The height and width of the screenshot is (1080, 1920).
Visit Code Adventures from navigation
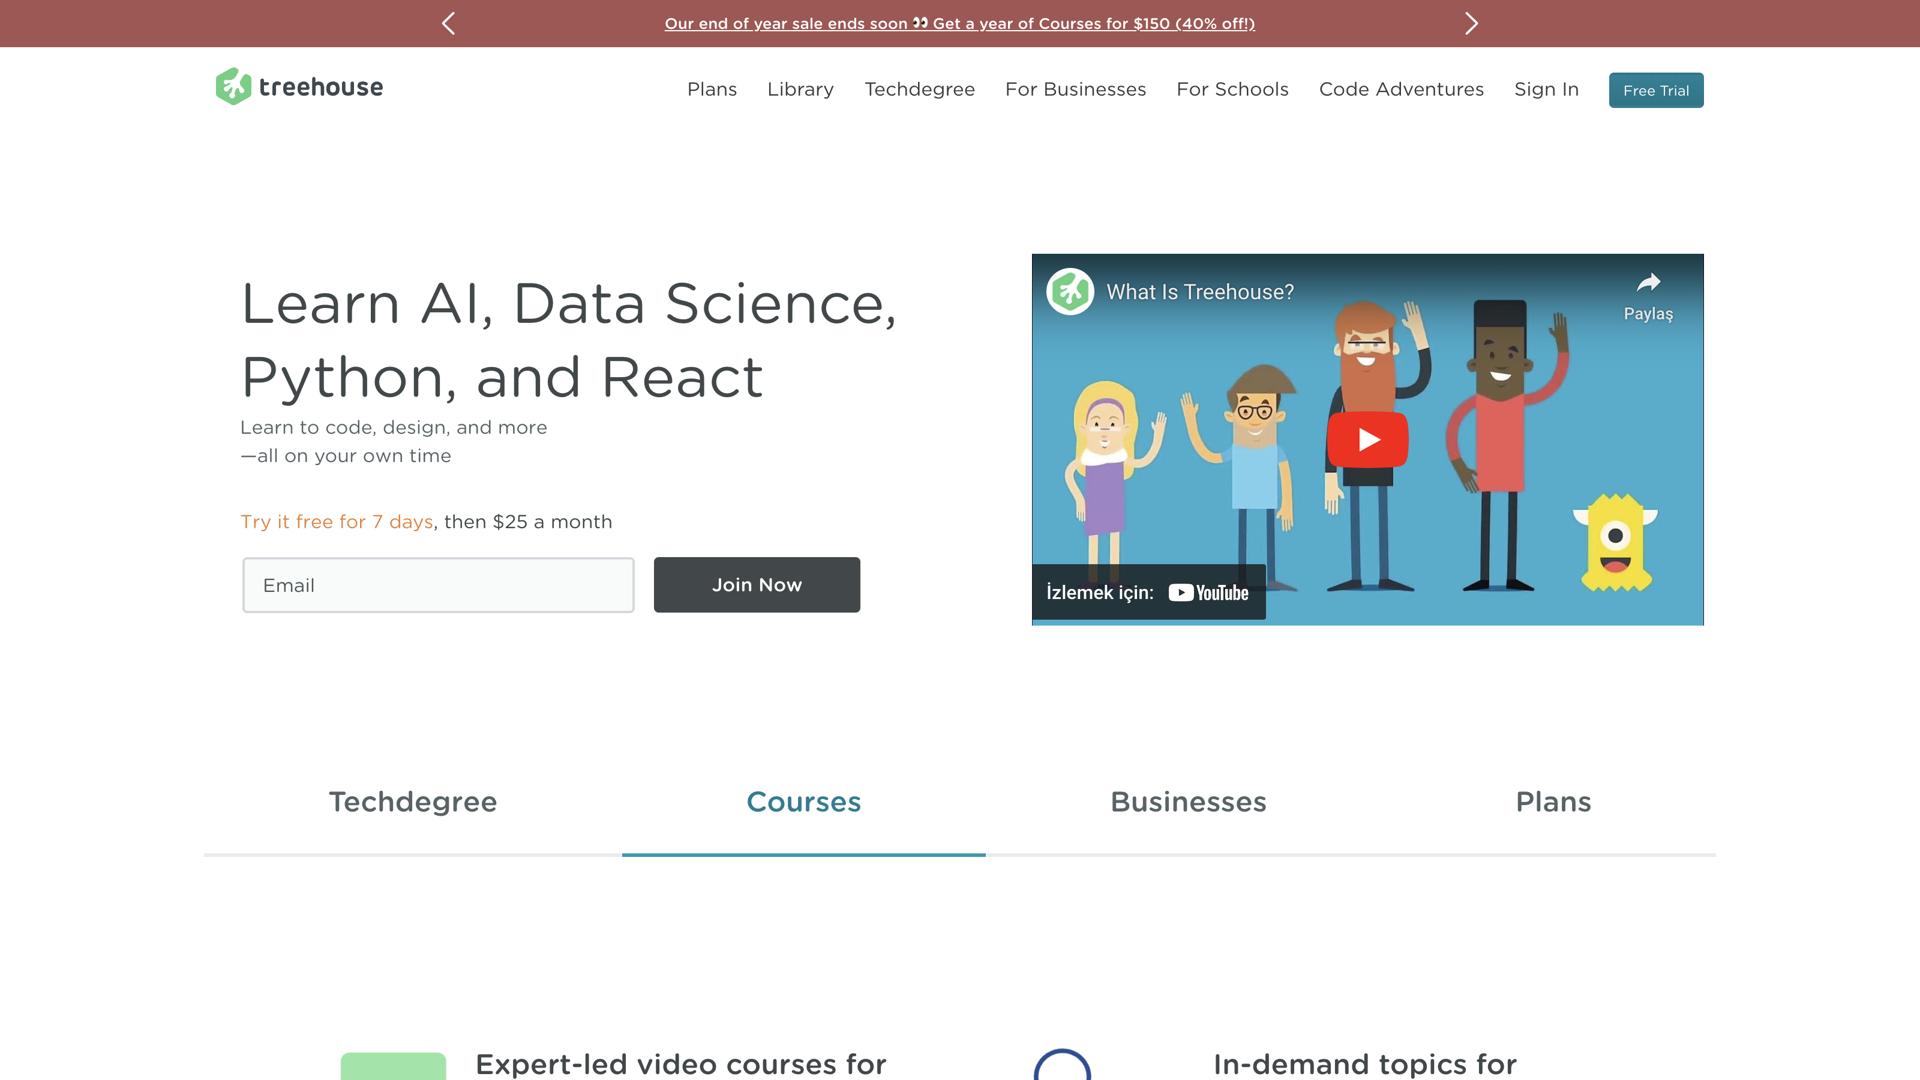(1401, 89)
